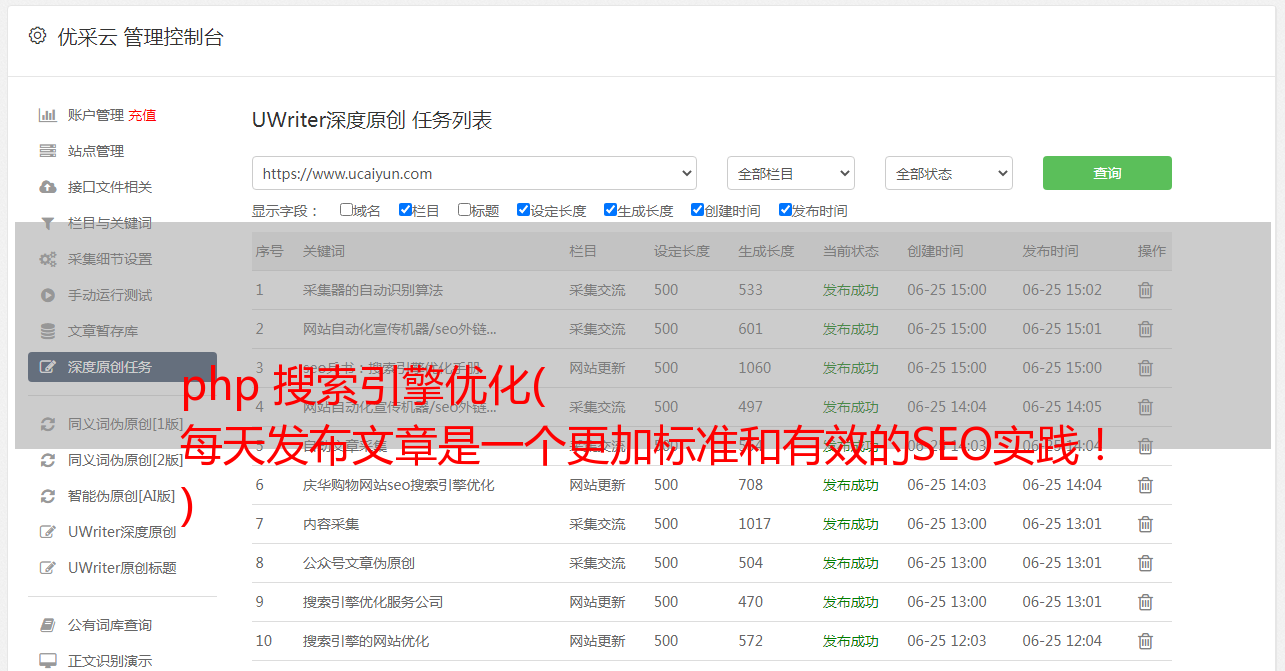The image size is (1285, 671).
Task: Click the refresh icon for 同义词伪原创[1版]
Action: pos(47,424)
